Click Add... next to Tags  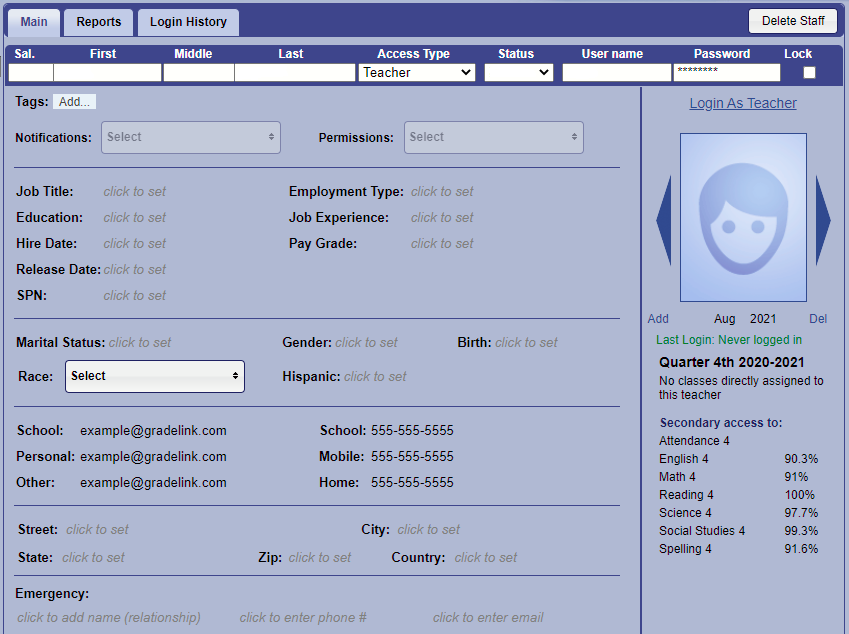click(74, 102)
